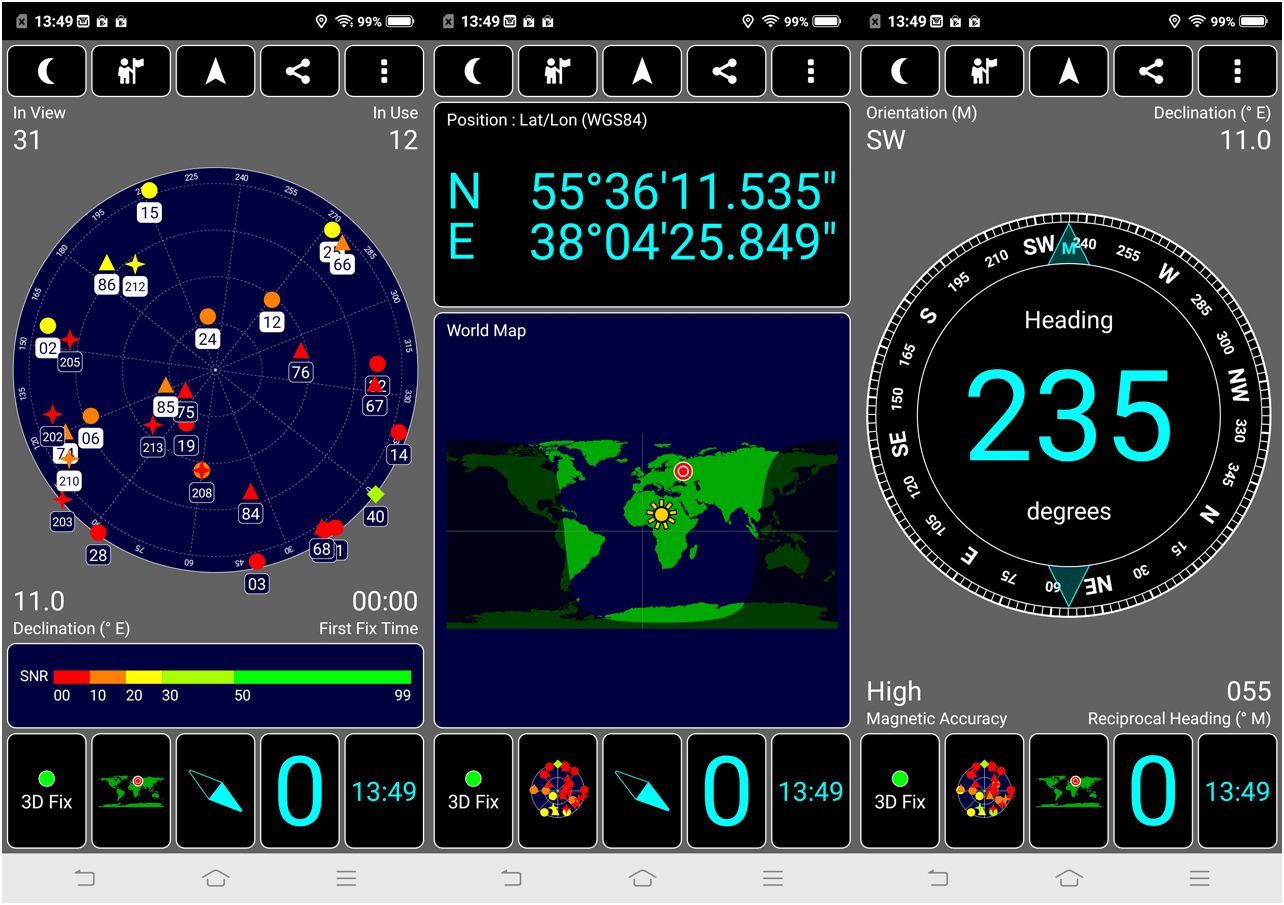Tap the waypoint person-flag icon on middle screen
This screenshot has height=905, width=1284.
pos(558,71)
